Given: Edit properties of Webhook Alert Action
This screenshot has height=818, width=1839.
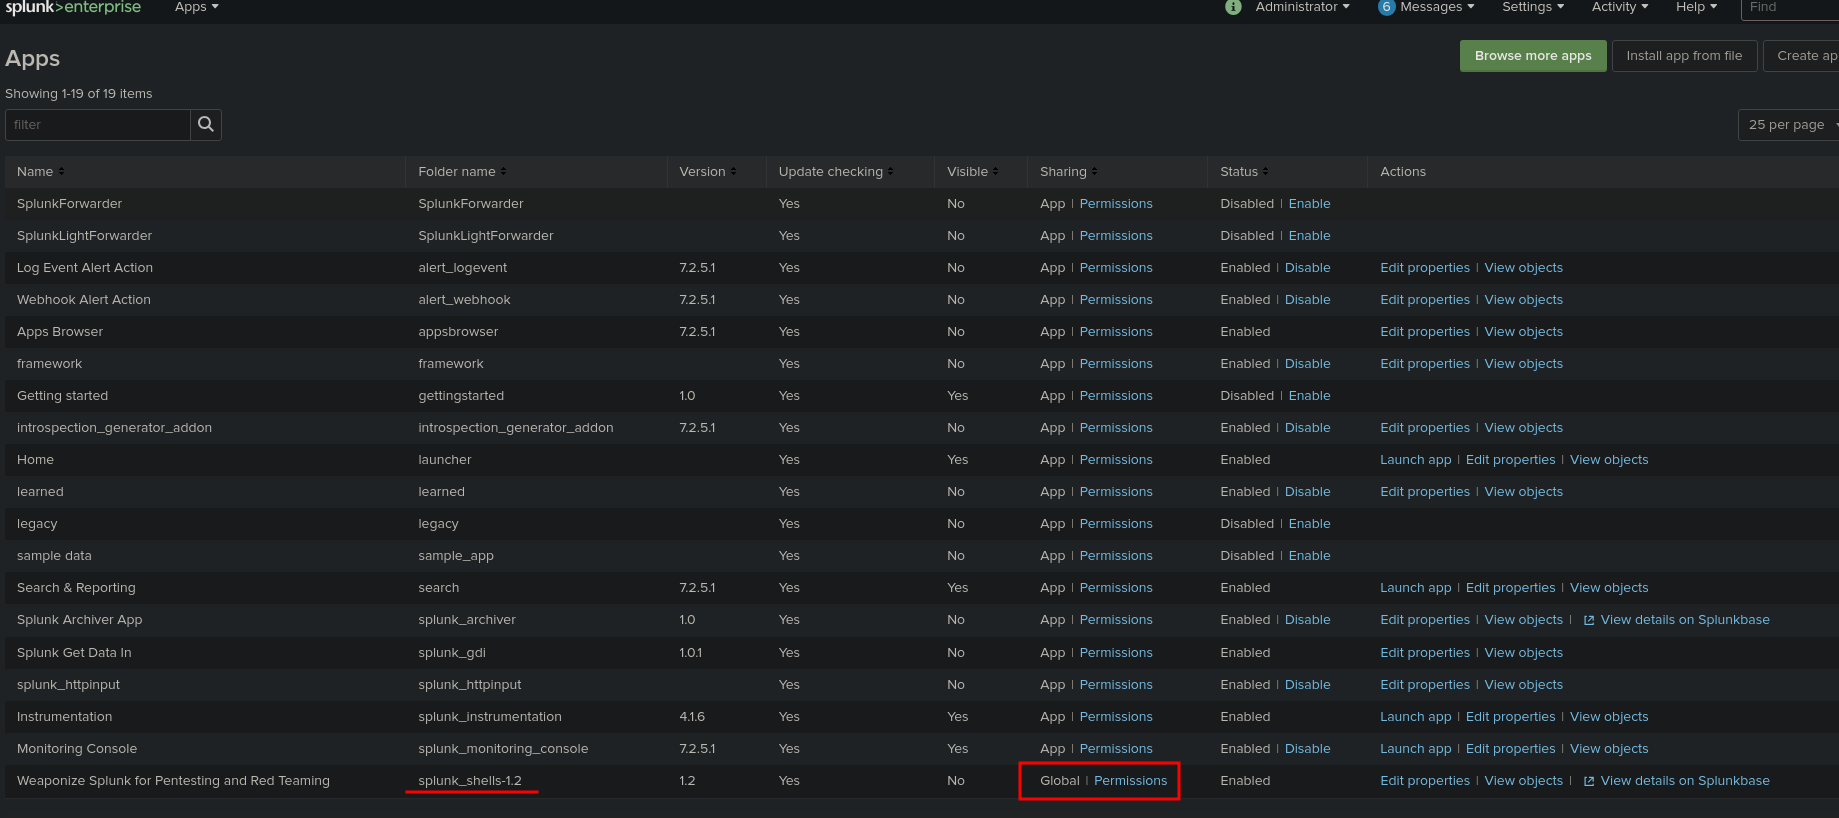Looking at the screenshot, I should click(x=1425, y=300).
